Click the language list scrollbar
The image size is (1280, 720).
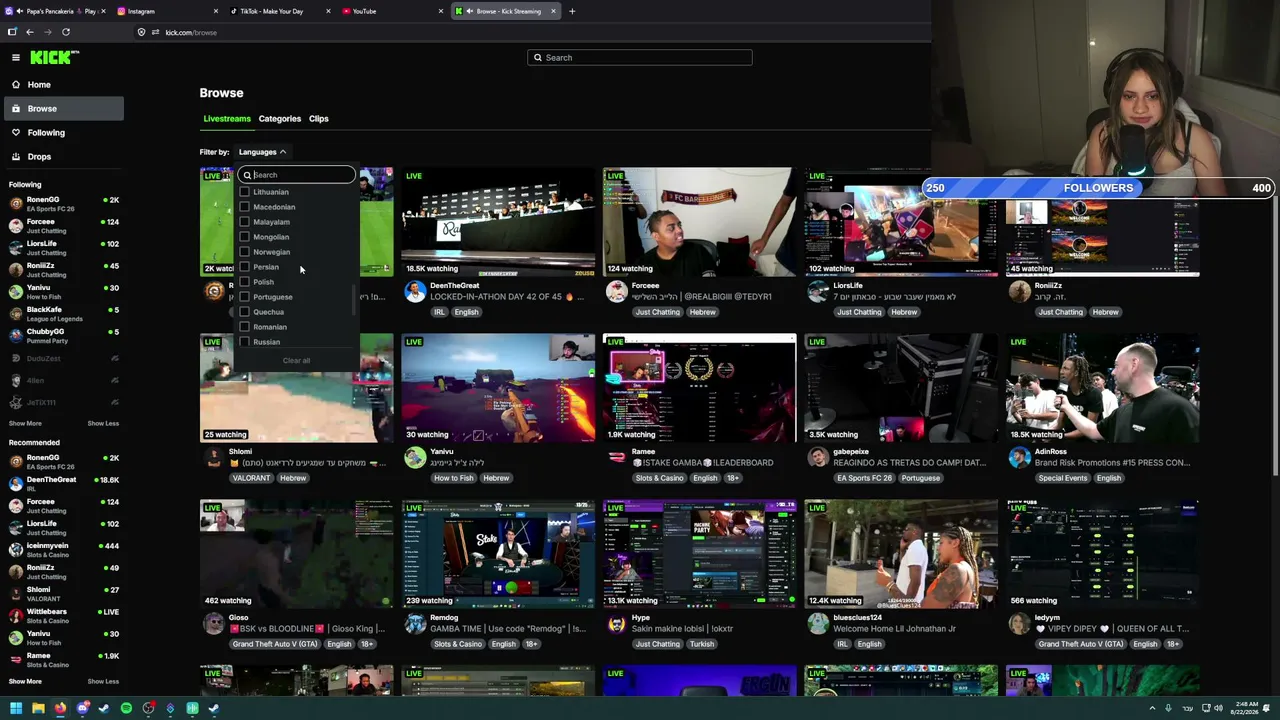click(353, 299)
